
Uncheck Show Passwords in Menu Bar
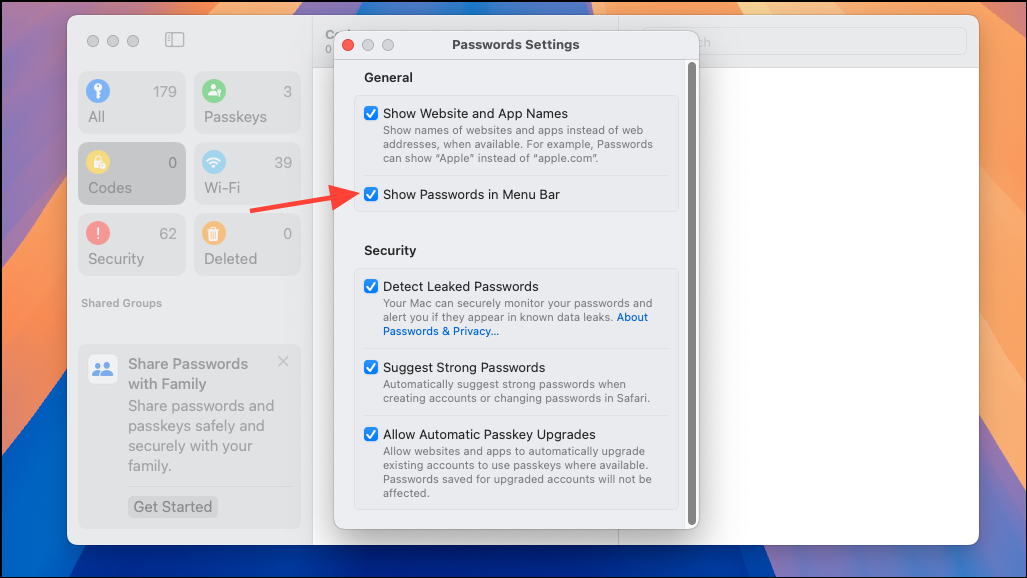click(371, 194)
